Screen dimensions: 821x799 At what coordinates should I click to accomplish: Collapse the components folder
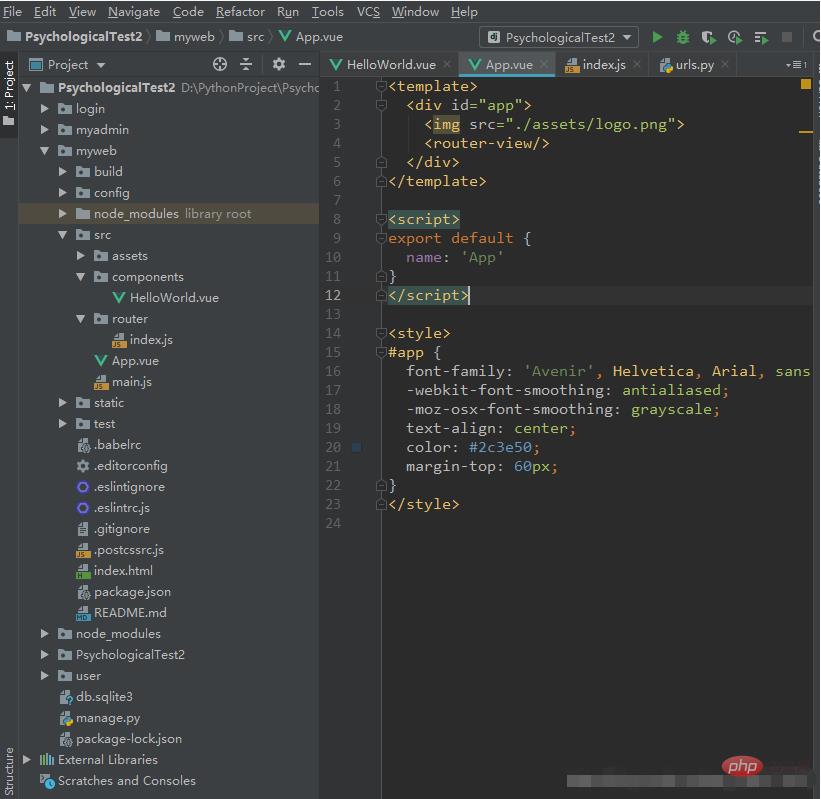tap(81, 277)
